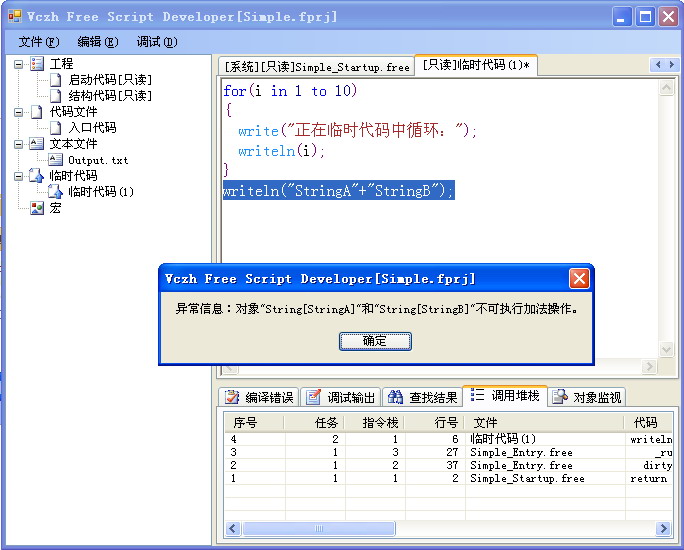
Task: Click the highlighted writeln("StringA"+"StringB") code line
Action: pos(339,190)
